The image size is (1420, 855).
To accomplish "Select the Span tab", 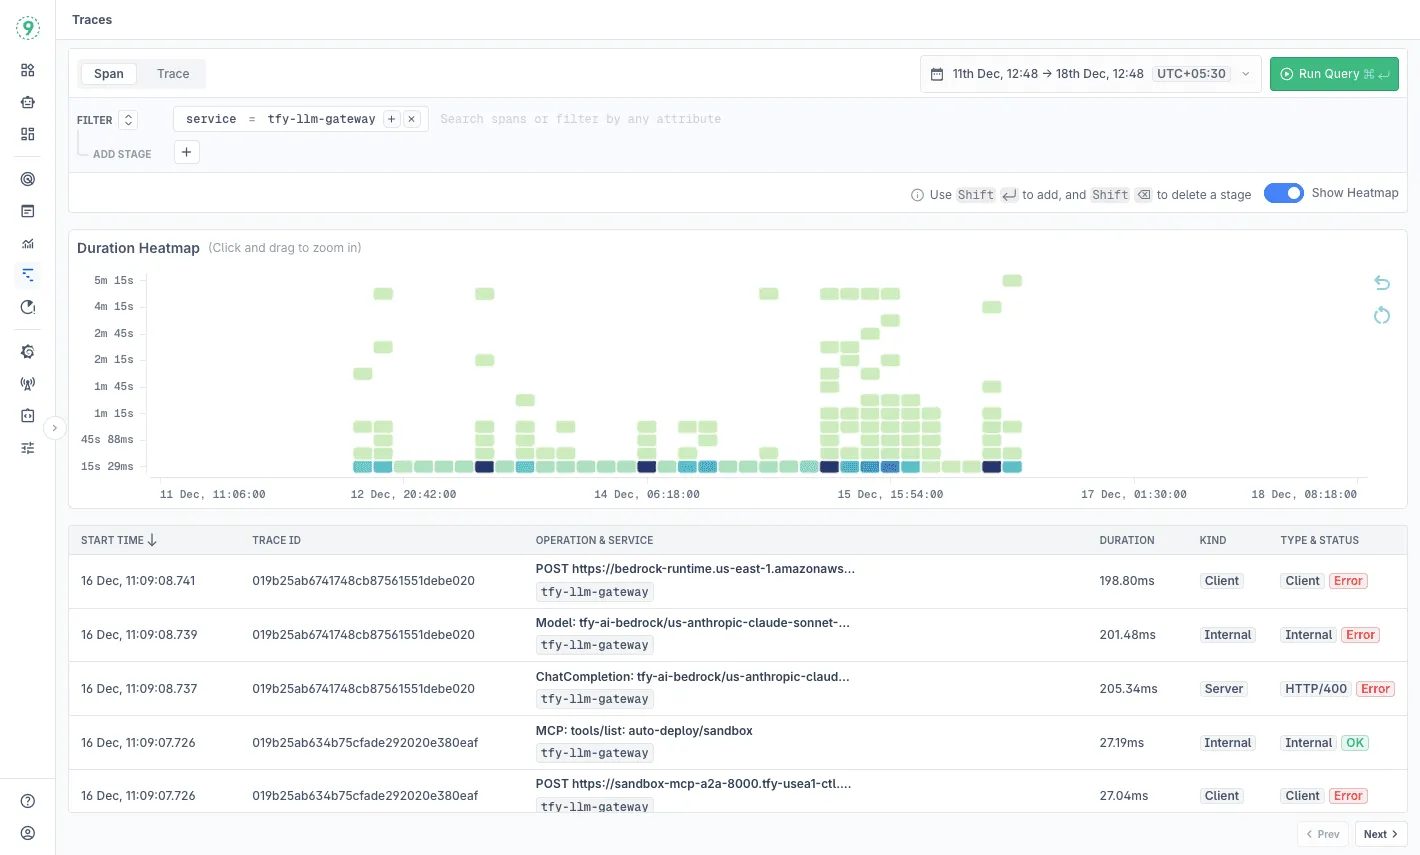I will 108,73.
